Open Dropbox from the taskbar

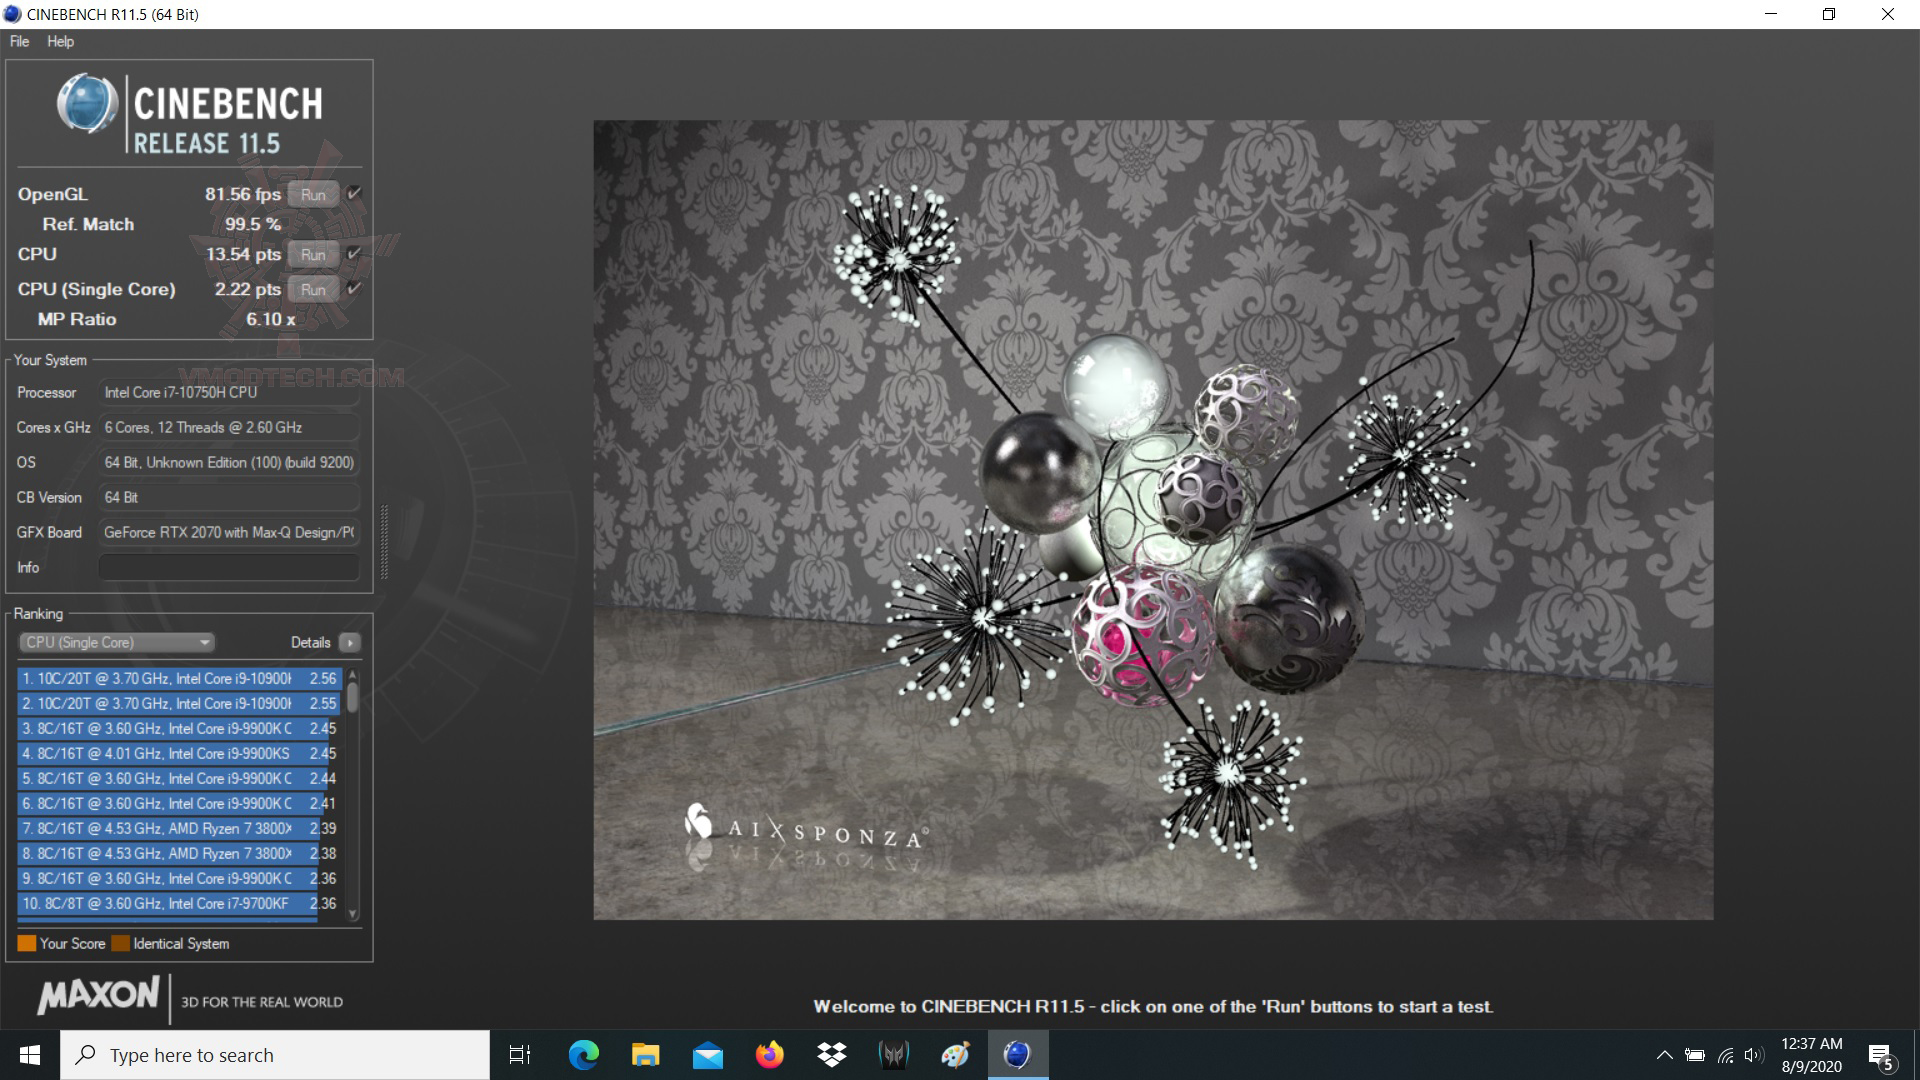click(831, 1055)
